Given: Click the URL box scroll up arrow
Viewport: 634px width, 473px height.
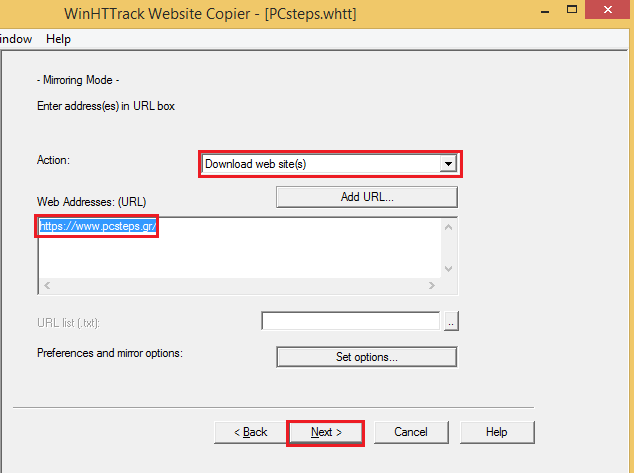Looking at the screenshot, I should (448, 228).
